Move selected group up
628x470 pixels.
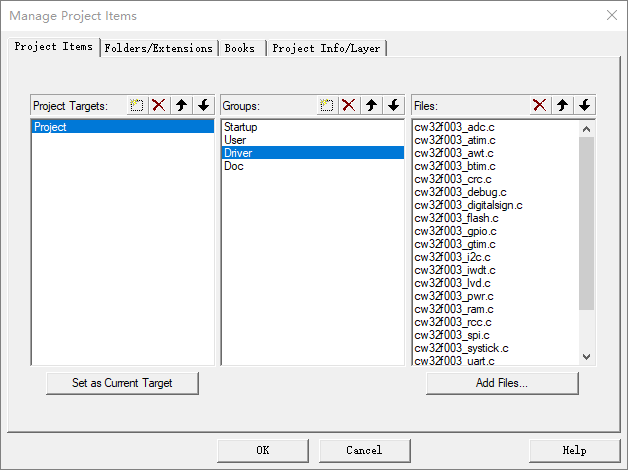[371, 106]
